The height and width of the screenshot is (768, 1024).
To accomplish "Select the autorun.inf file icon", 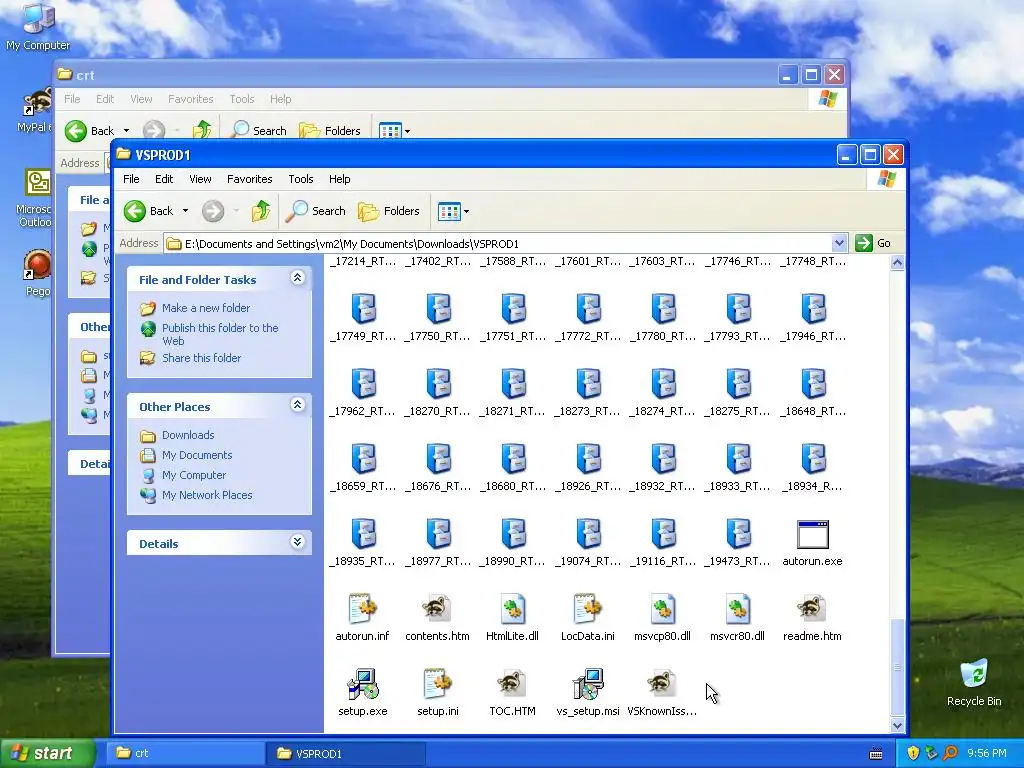I will coord(362,608).
